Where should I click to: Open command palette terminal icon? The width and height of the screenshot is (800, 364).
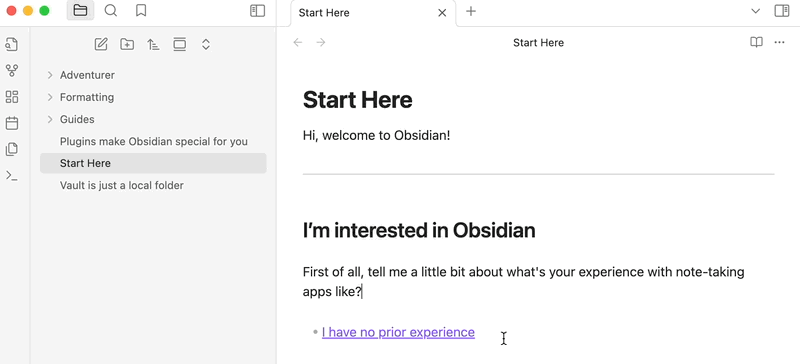[12, 176]
